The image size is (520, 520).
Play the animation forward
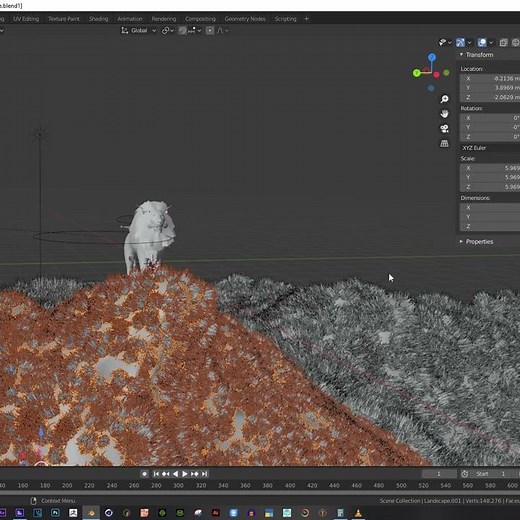pos(185,474)
